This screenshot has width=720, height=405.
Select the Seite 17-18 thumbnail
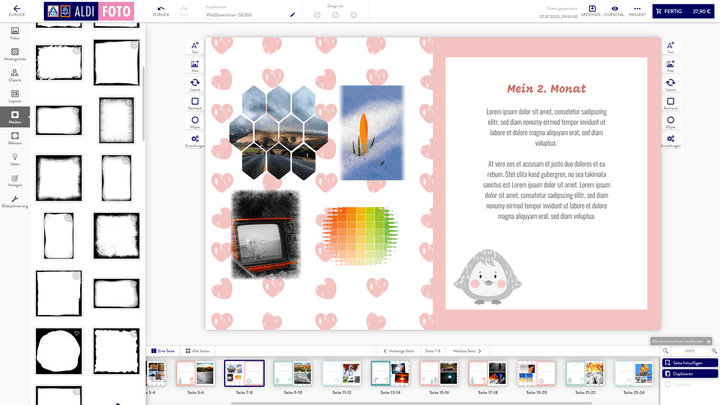click(487, 374)
